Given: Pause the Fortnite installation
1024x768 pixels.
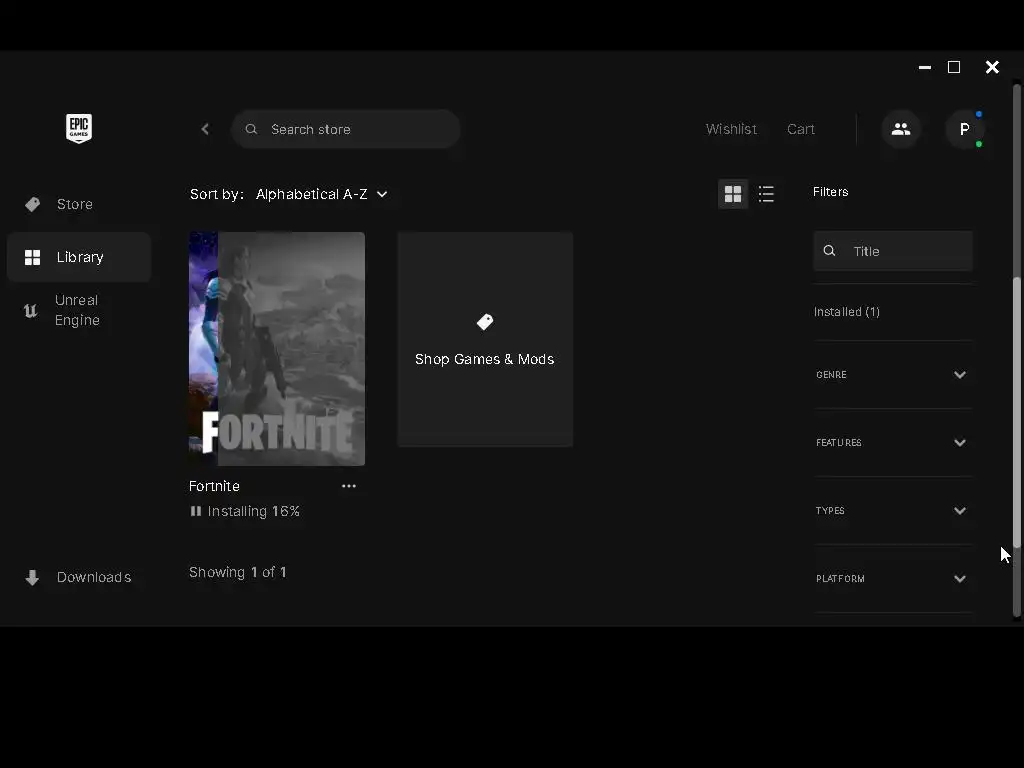Looking at the screenshot, I should pos(195,511).
